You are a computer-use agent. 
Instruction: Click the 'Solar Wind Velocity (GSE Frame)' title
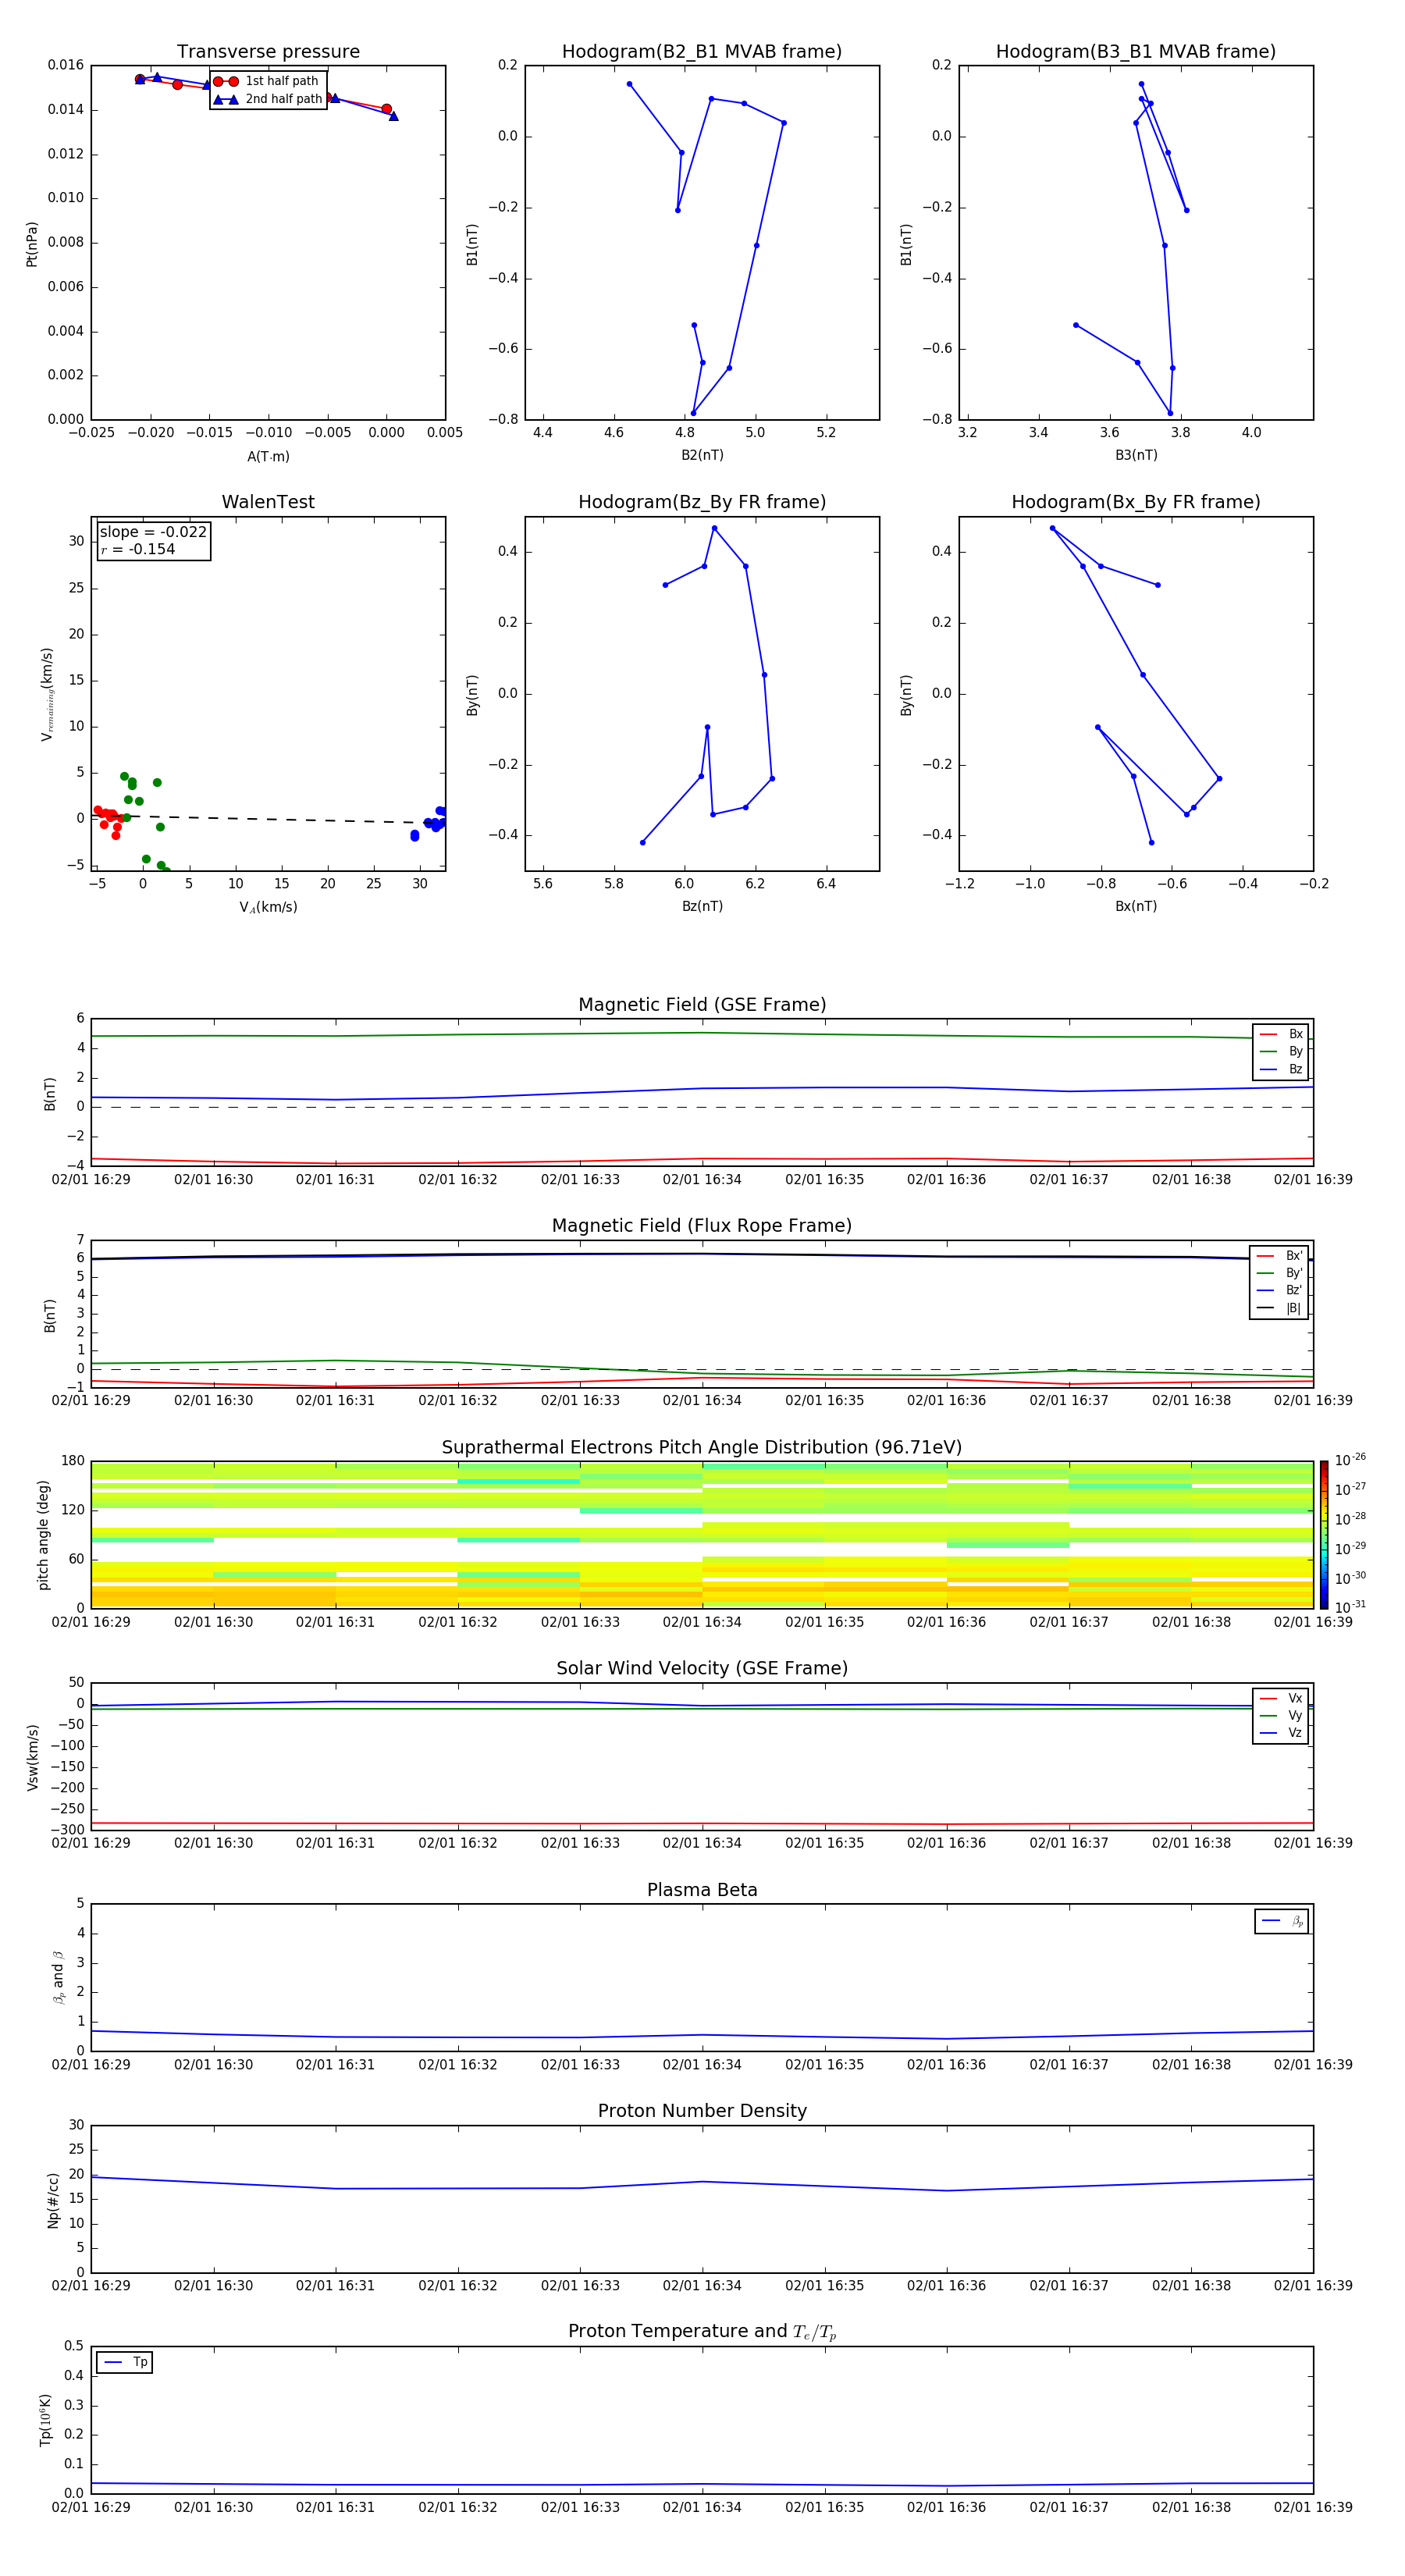702,1668
